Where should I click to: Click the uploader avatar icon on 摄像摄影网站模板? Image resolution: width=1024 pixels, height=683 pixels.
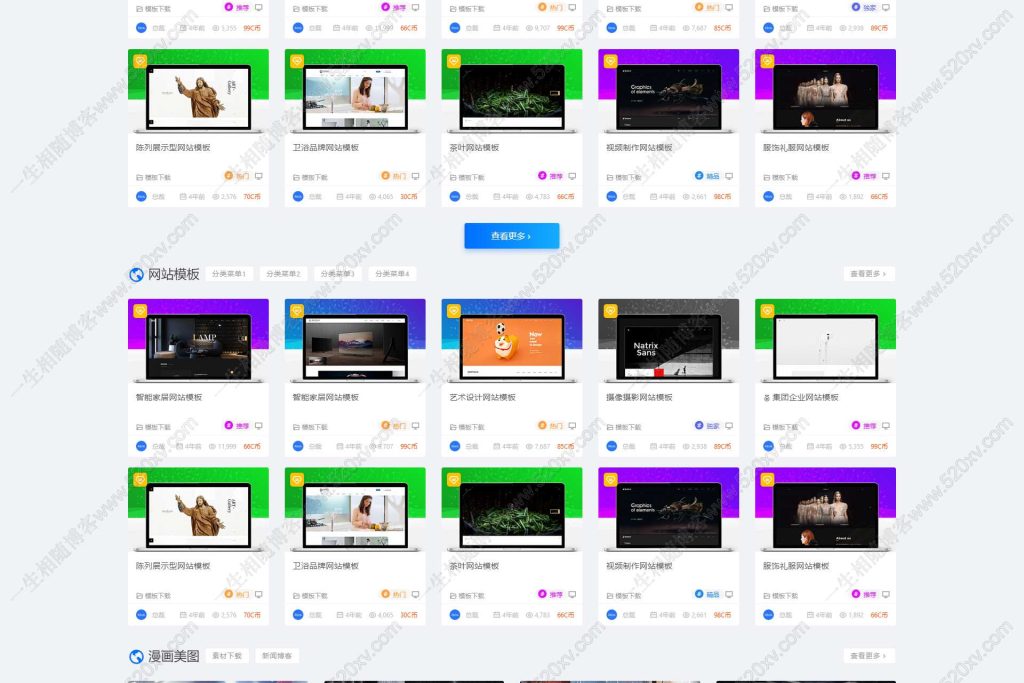tap(611, 445)
